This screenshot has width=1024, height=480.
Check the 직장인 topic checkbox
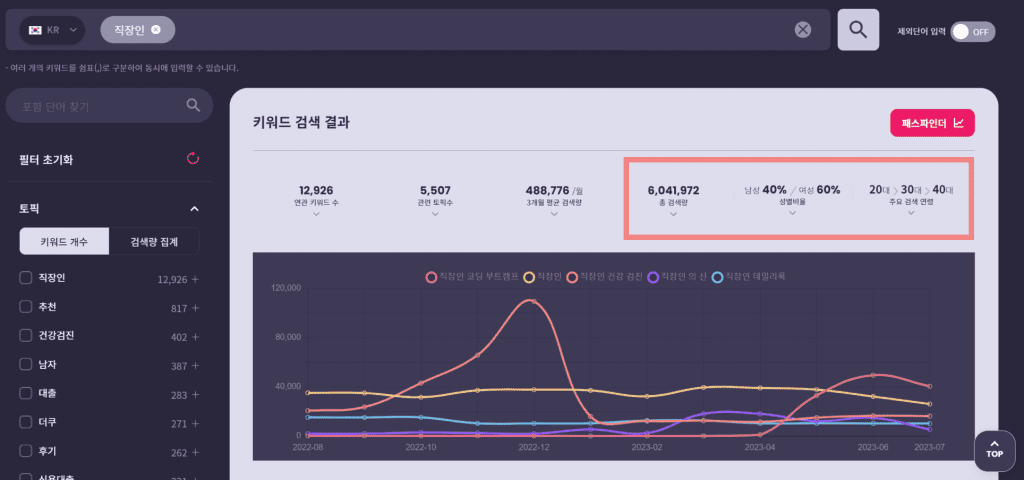point(25,278)
